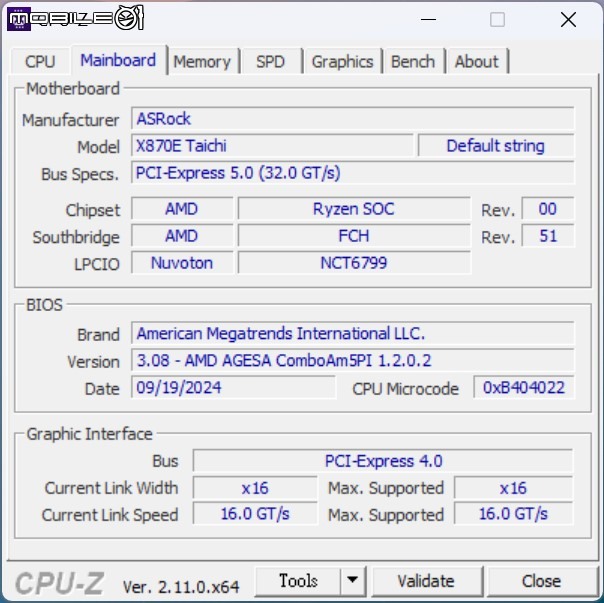Screen dimensions: 604x603
Task: Click the Tools button
Action: pos(298,581)
